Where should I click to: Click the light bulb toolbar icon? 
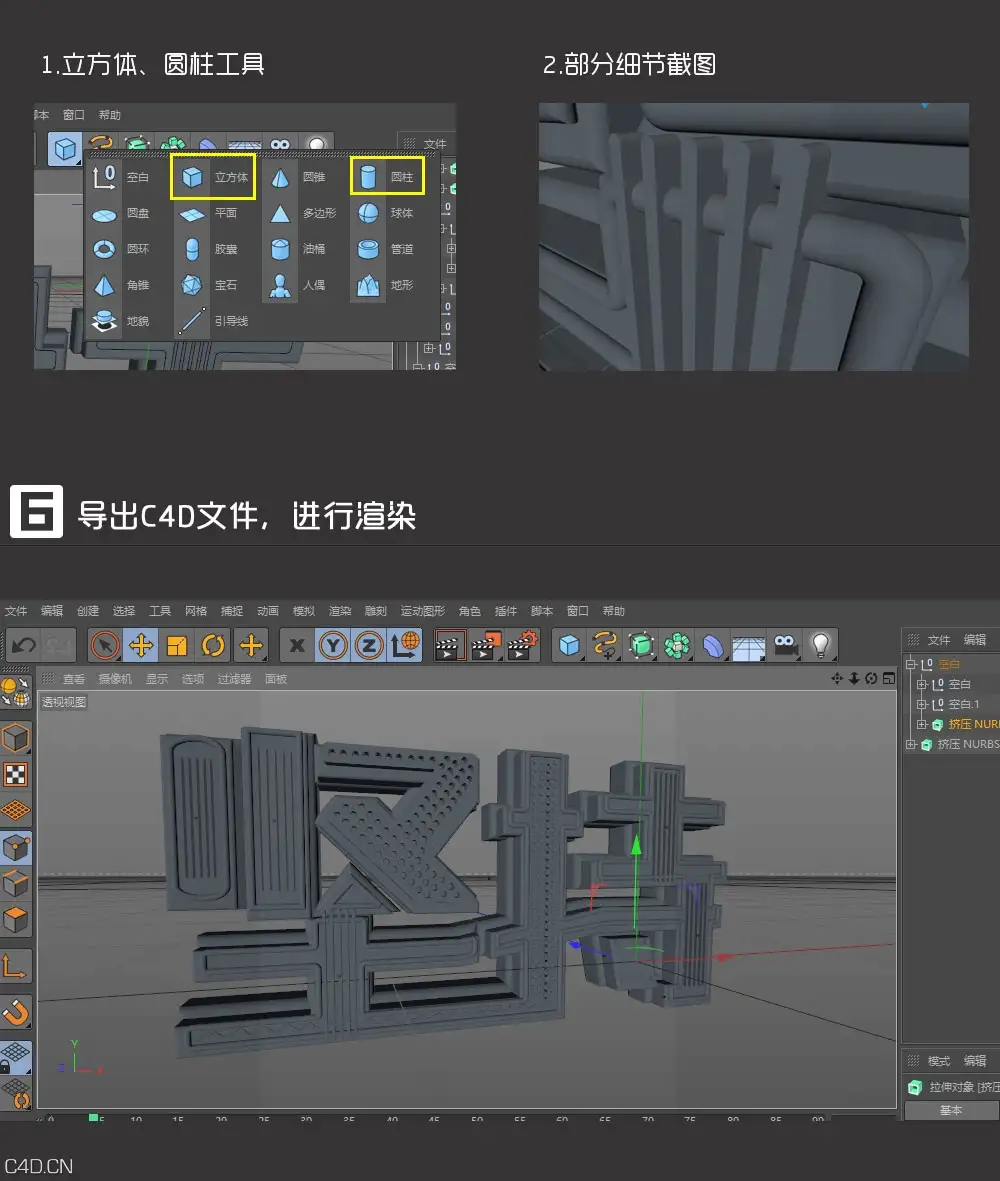click(821, 645)
